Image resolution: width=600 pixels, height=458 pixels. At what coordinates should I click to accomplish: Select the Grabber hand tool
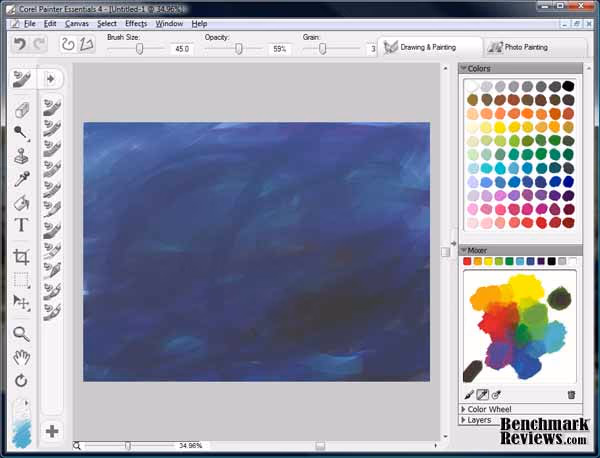(21, 357)
